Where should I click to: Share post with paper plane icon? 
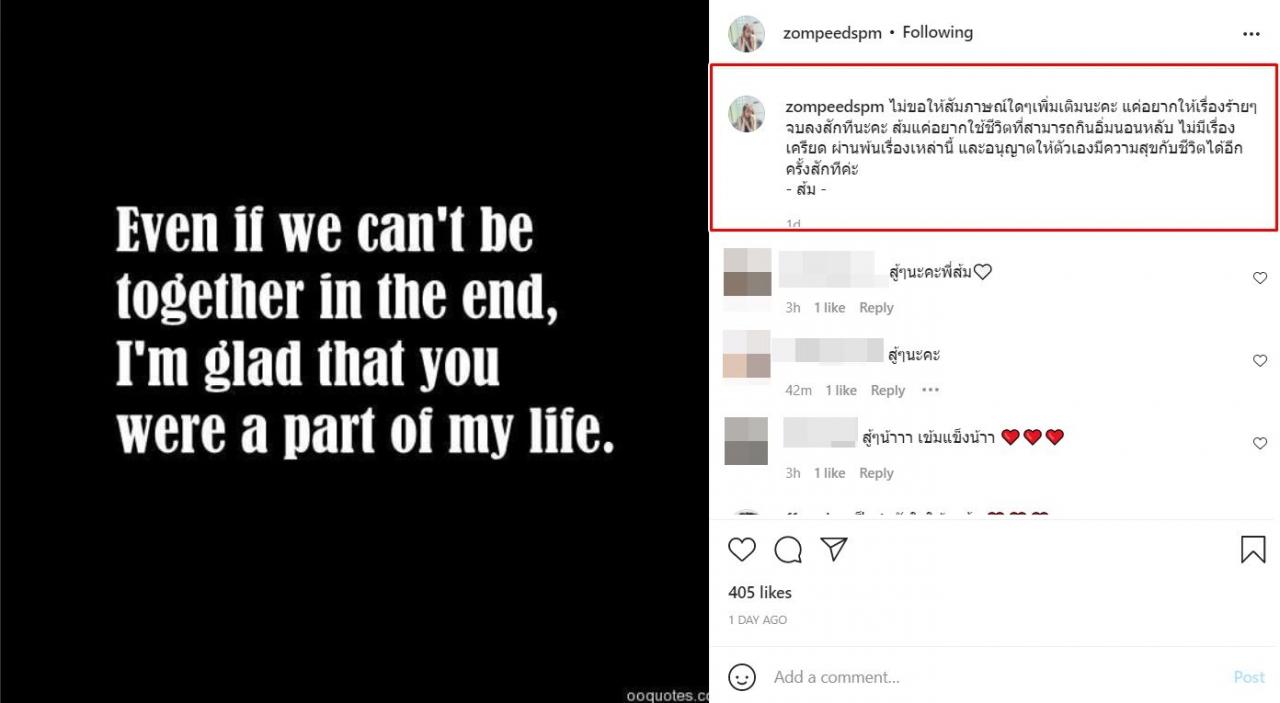[834, 549]
